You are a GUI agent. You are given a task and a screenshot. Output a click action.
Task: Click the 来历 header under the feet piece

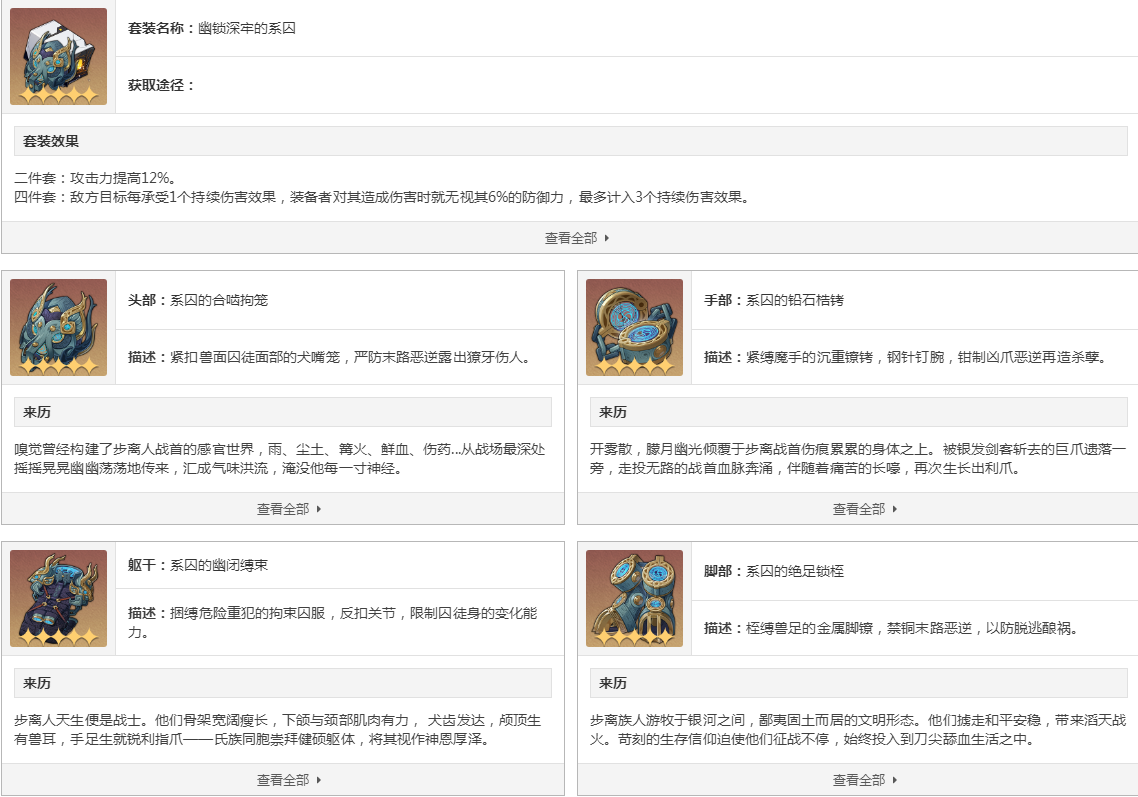coord(613,683)
